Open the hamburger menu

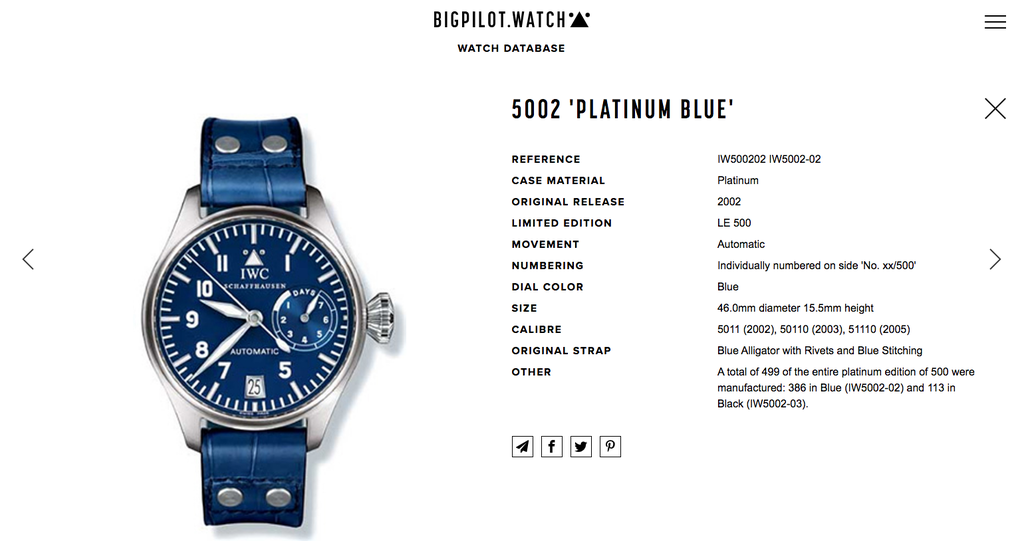(x=995, y=22)
